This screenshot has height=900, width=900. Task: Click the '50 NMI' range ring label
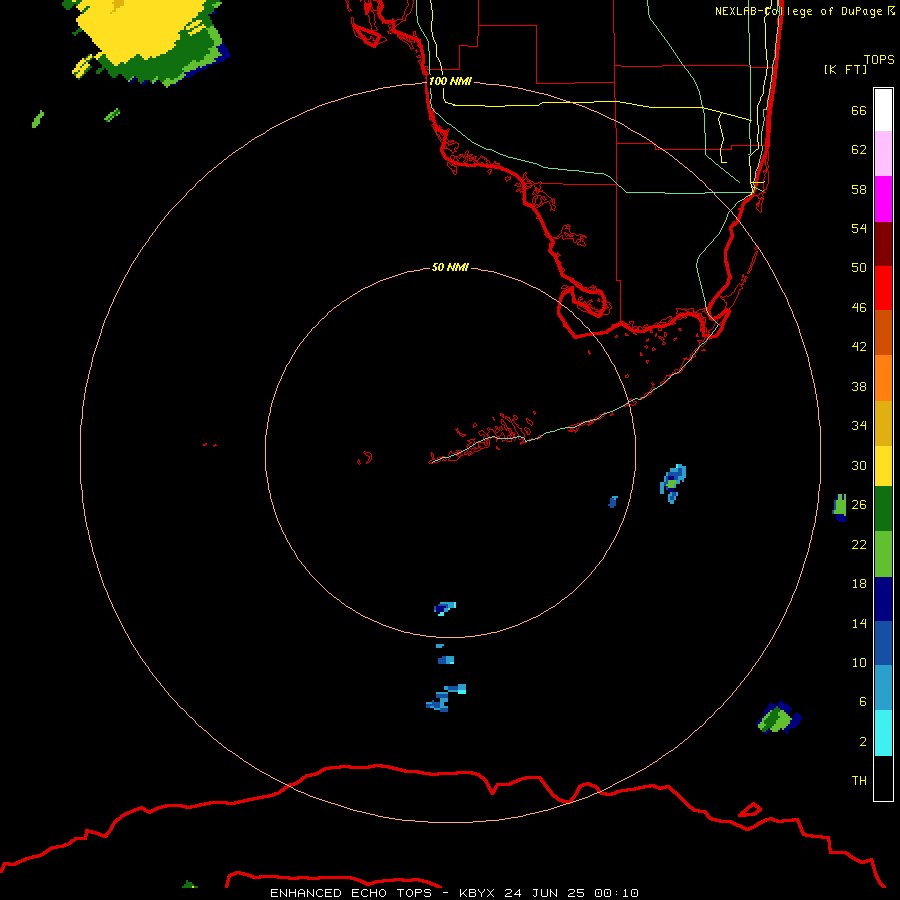(450, 267)
